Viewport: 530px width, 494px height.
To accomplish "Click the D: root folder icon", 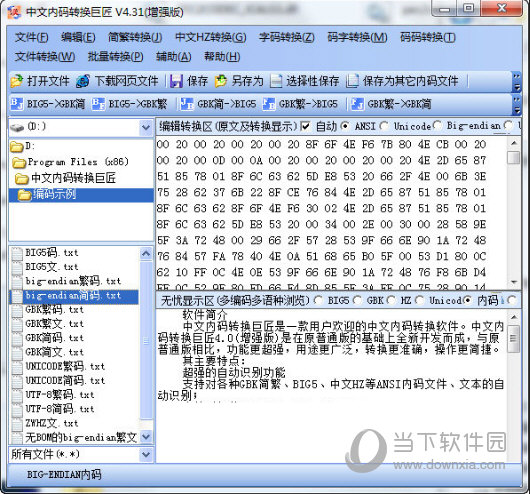I will point(17,146).
